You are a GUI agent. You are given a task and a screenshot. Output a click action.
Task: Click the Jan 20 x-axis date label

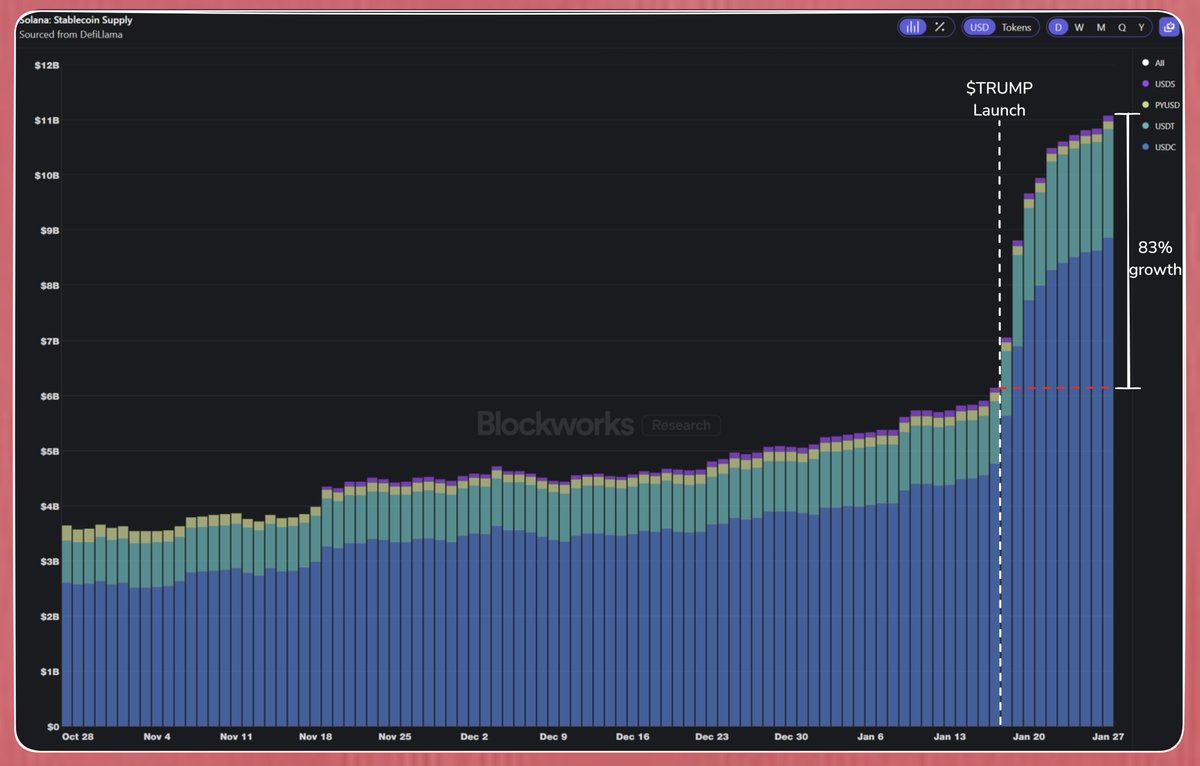1029,737
